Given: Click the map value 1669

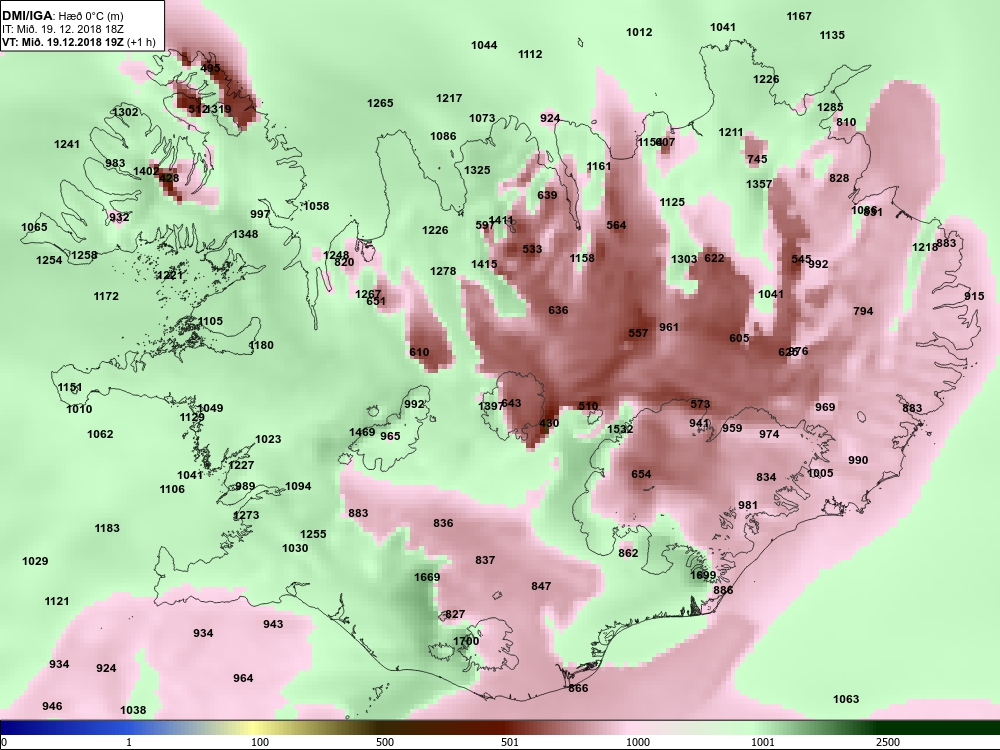Looking at the screenshot, I should [427, 577].
